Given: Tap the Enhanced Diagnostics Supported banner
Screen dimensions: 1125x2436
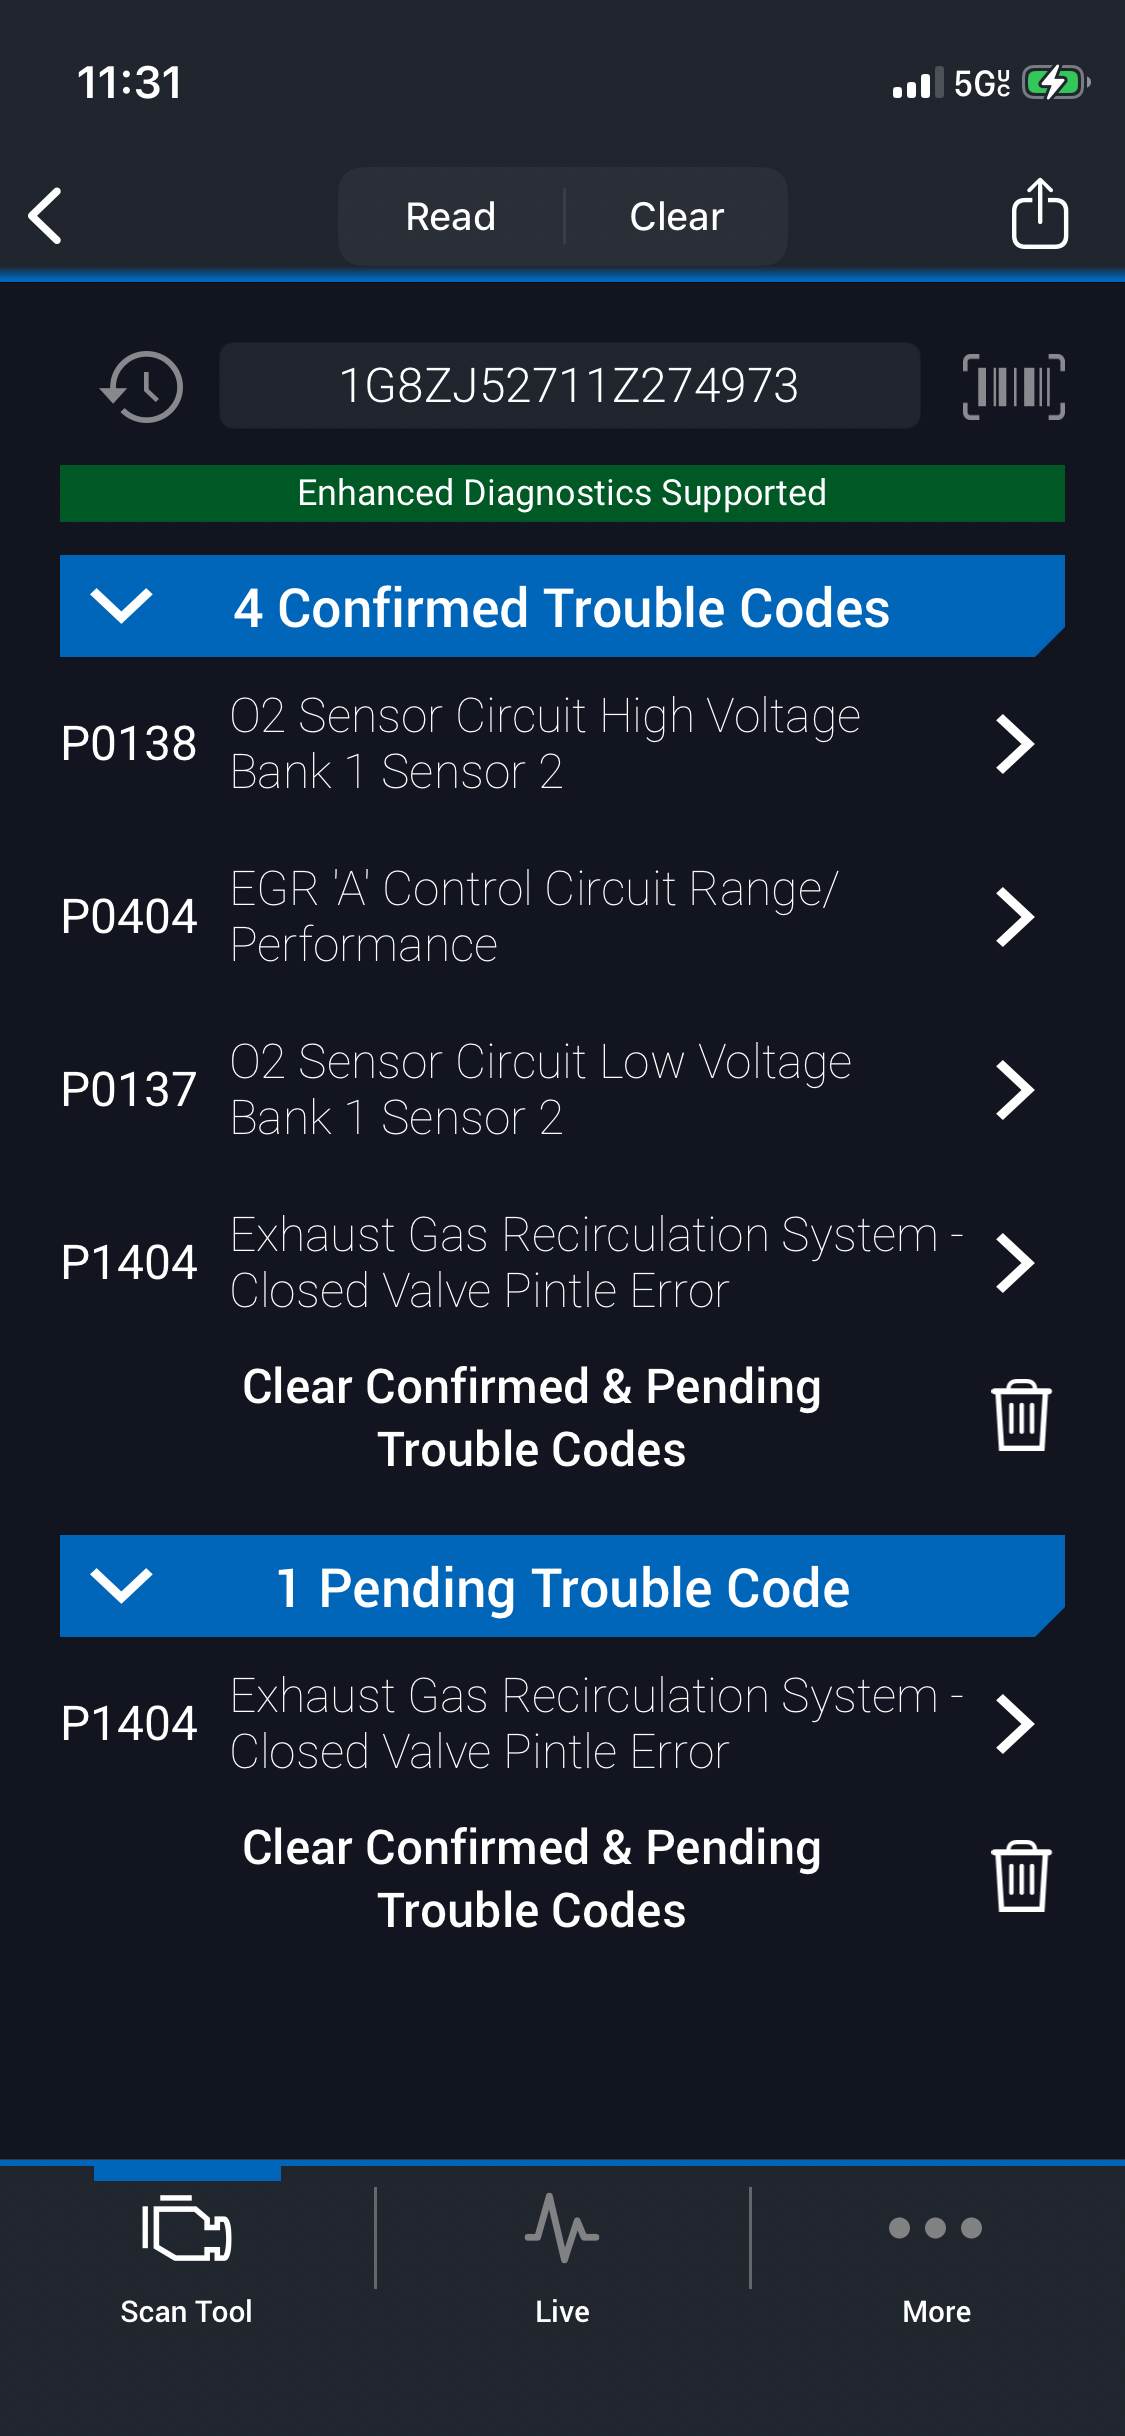Looking at the screenshot, I should tap(562, 493).
